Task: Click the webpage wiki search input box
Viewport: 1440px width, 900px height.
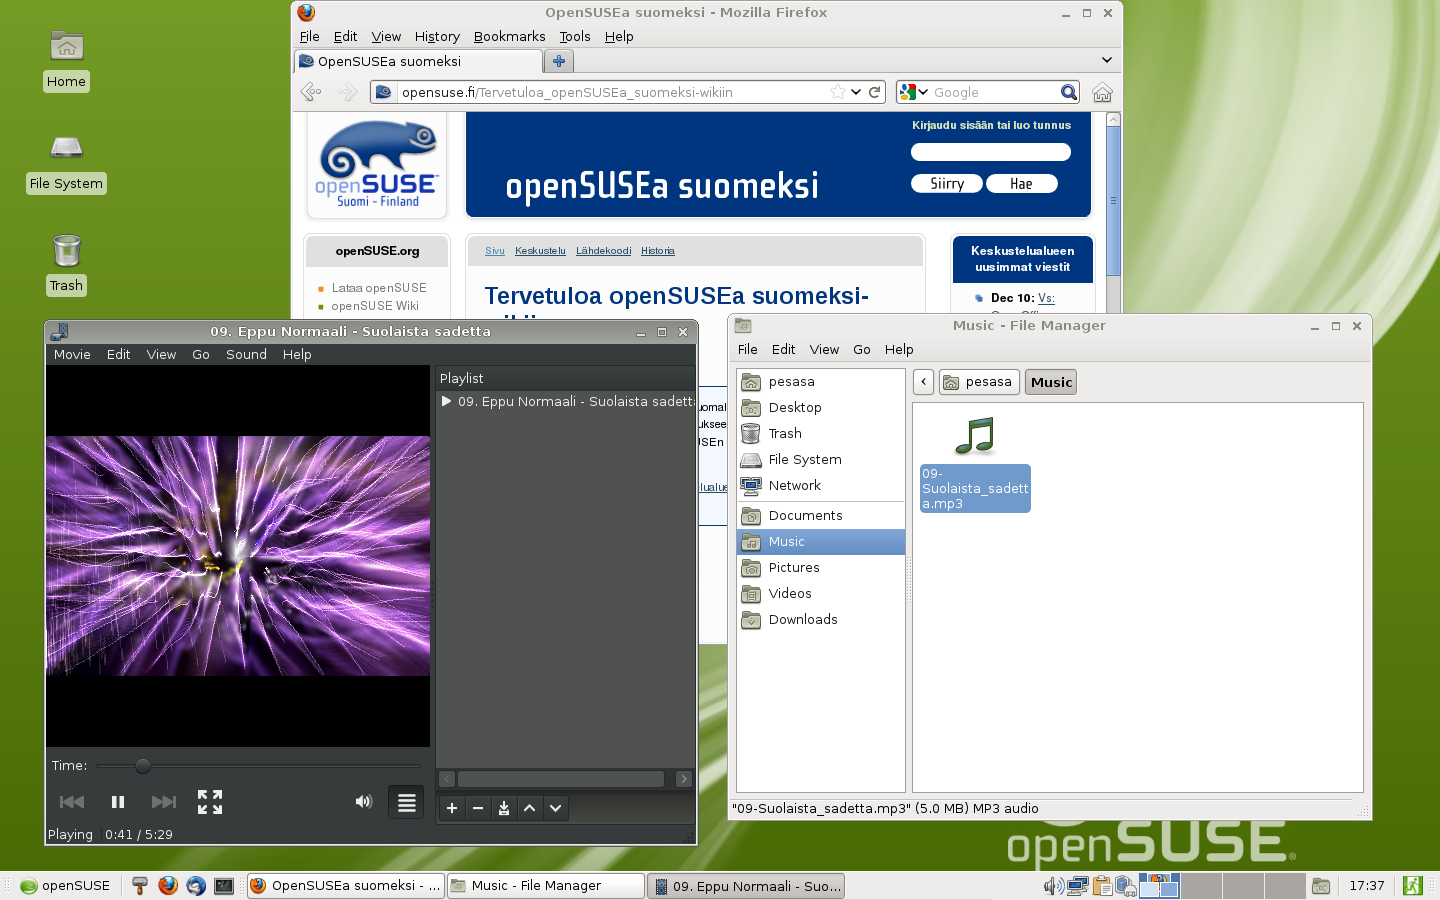Action: (x=991, y=152)
